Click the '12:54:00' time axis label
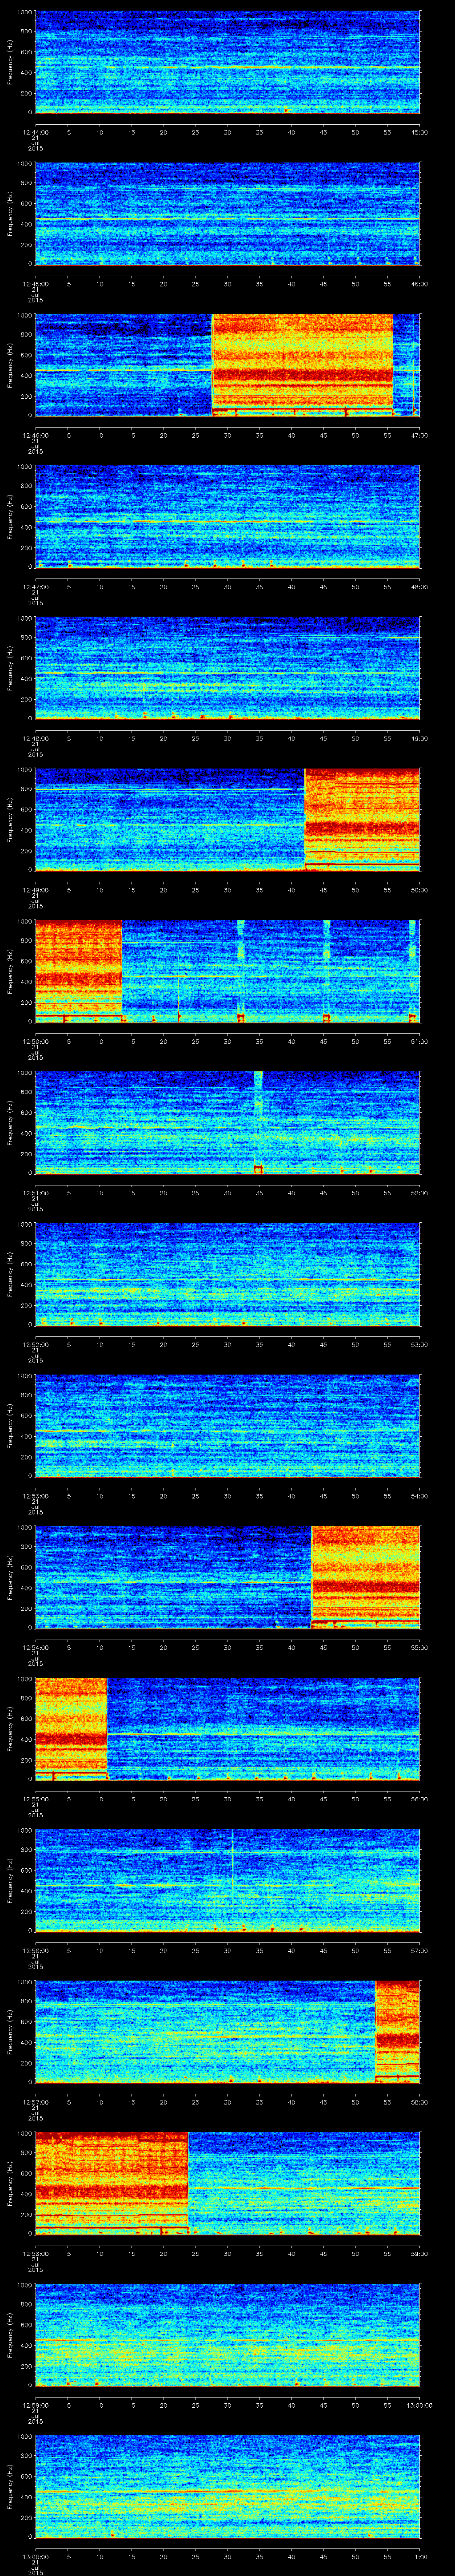The height and width of the screenshot is (2576, 455). [x=35, y=1647]
